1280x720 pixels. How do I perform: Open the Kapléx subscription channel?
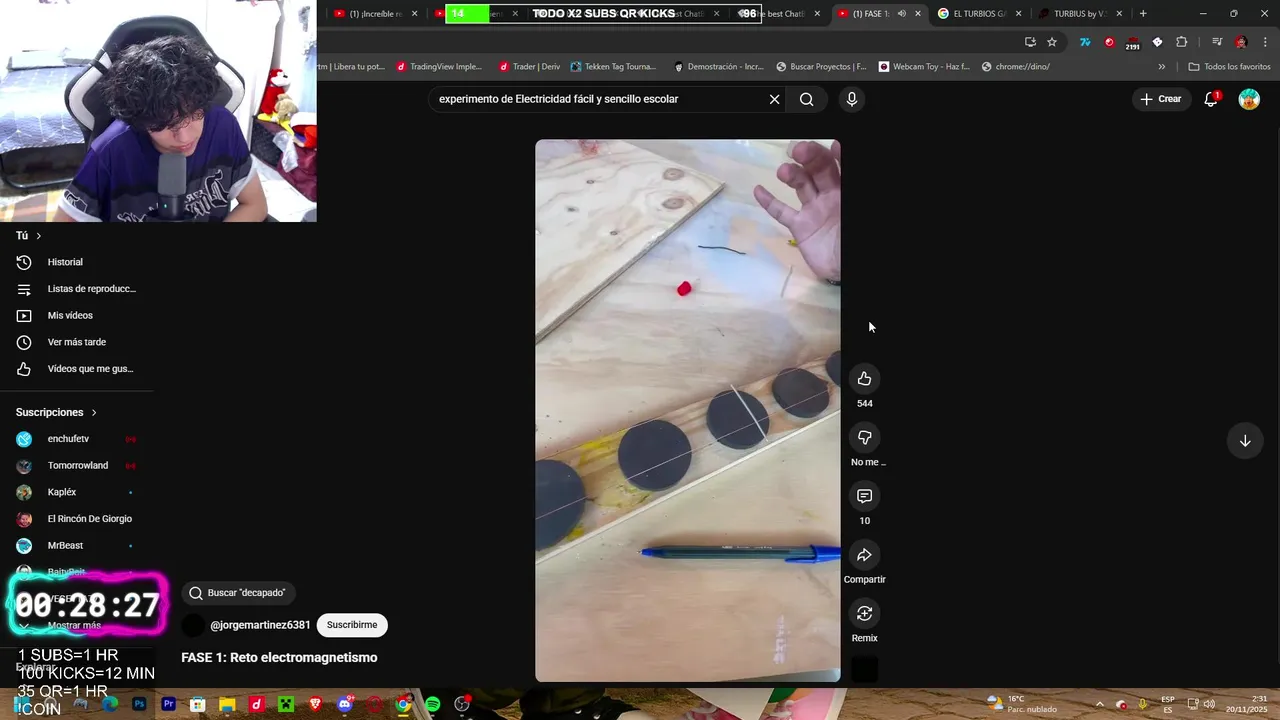point(76,492)
